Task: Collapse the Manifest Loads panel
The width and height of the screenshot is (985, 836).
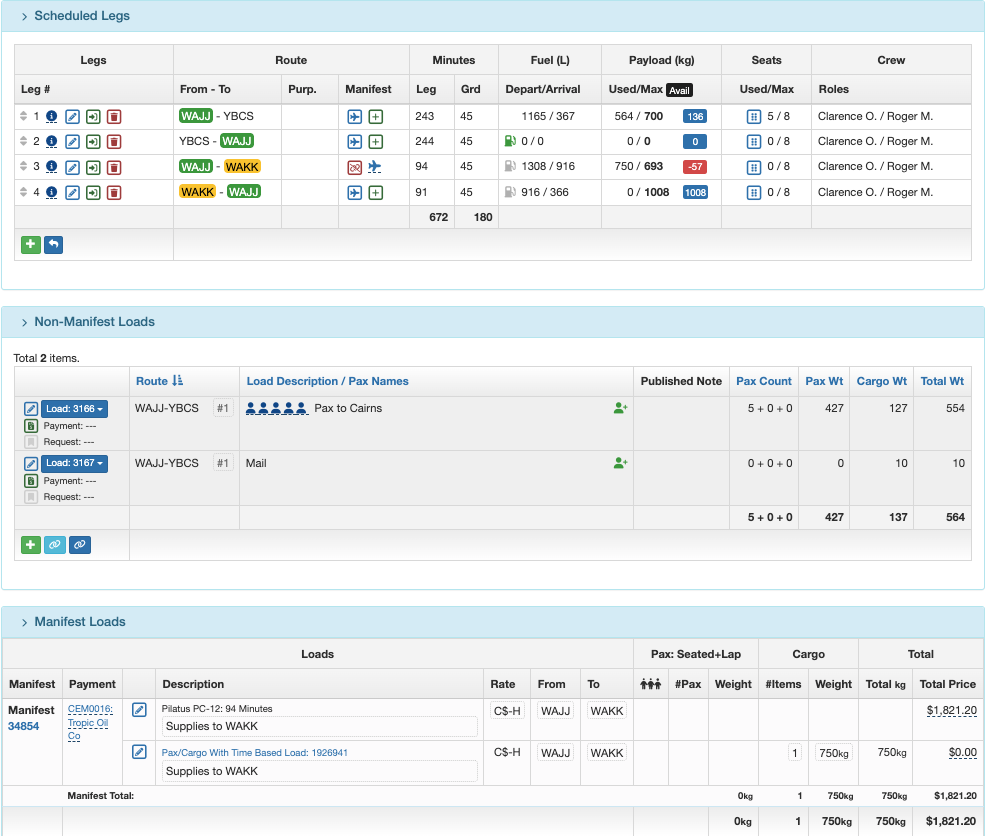Action: click(79, 622)
